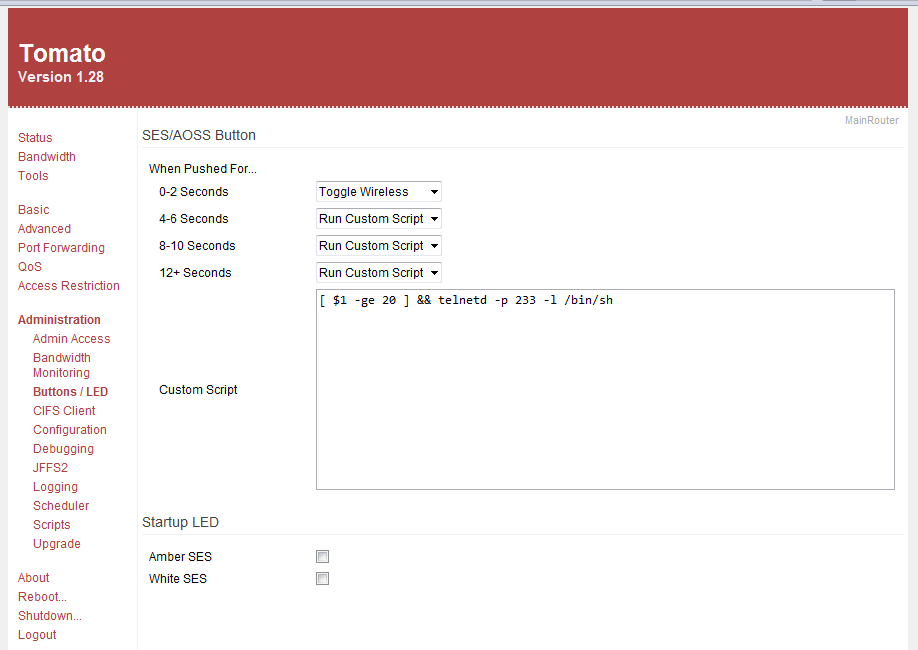918x650 pixels.
Task: Open the Upgrade submenu item
Action: [57, 543]
